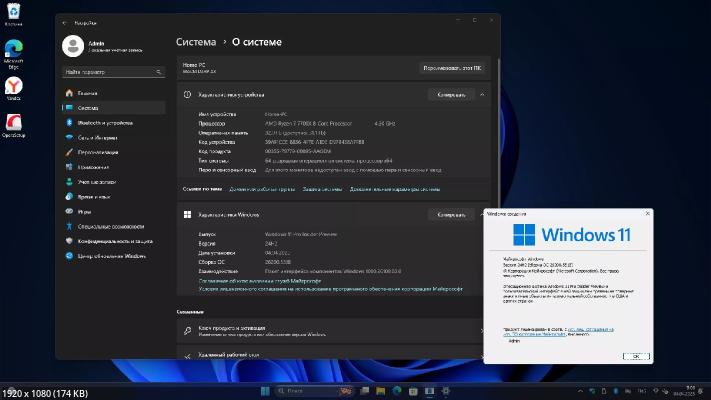Click the taskbar search box
This screenshot has width=711, height=400.
[315, 391]
